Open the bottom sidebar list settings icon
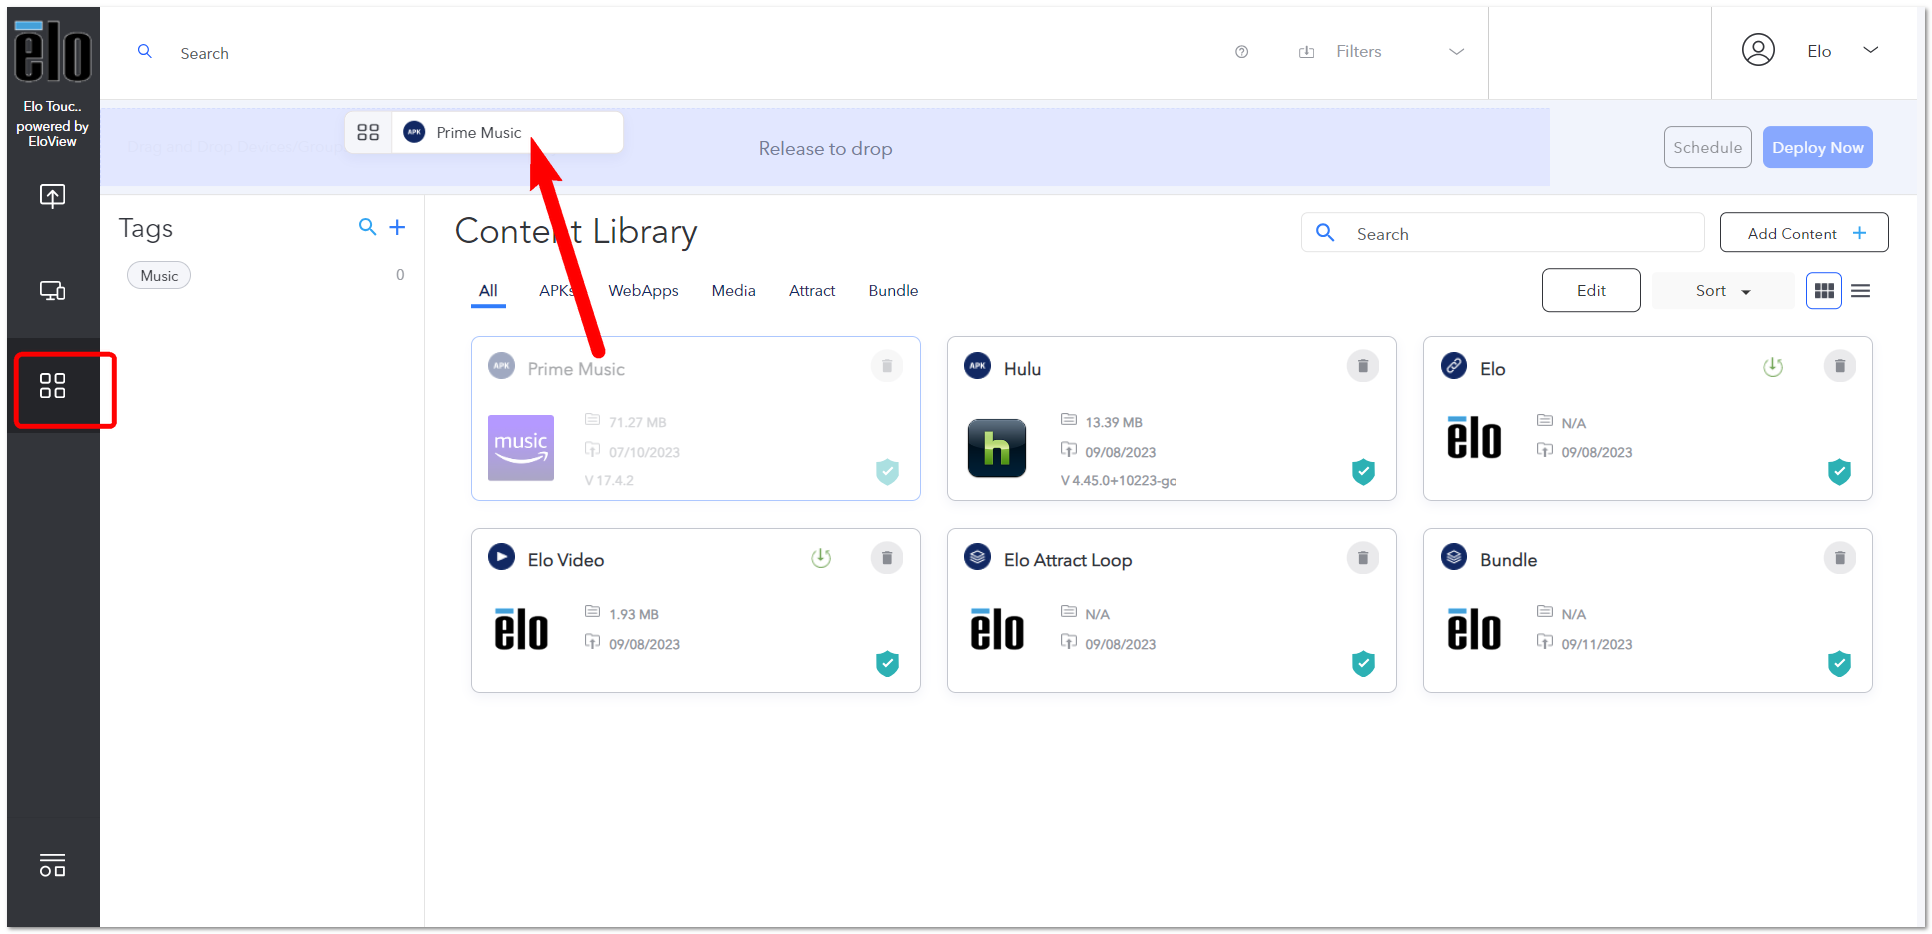Image resolution: width=1932 pixels, height=934 pixels. tap(52, 865)
